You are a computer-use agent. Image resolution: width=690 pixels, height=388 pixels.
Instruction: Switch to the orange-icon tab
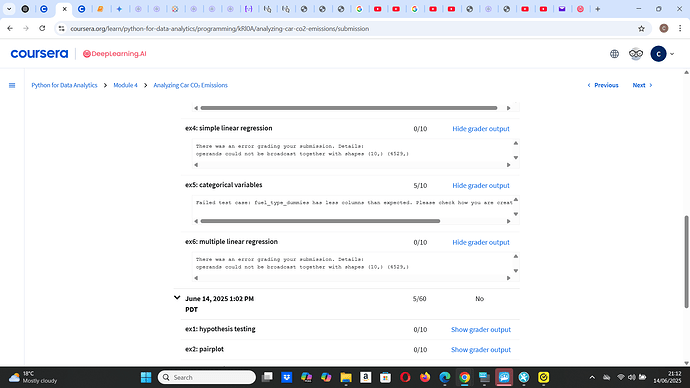click(x=100, y=9)
